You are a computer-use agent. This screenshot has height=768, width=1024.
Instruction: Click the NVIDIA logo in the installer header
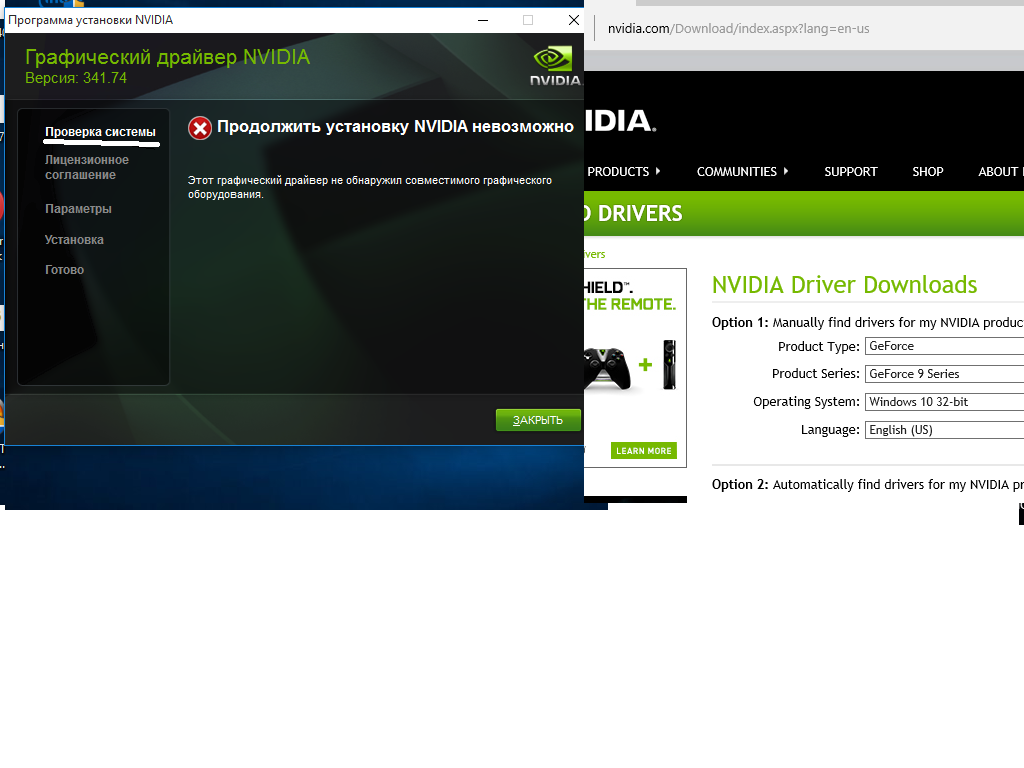point(556,66)
